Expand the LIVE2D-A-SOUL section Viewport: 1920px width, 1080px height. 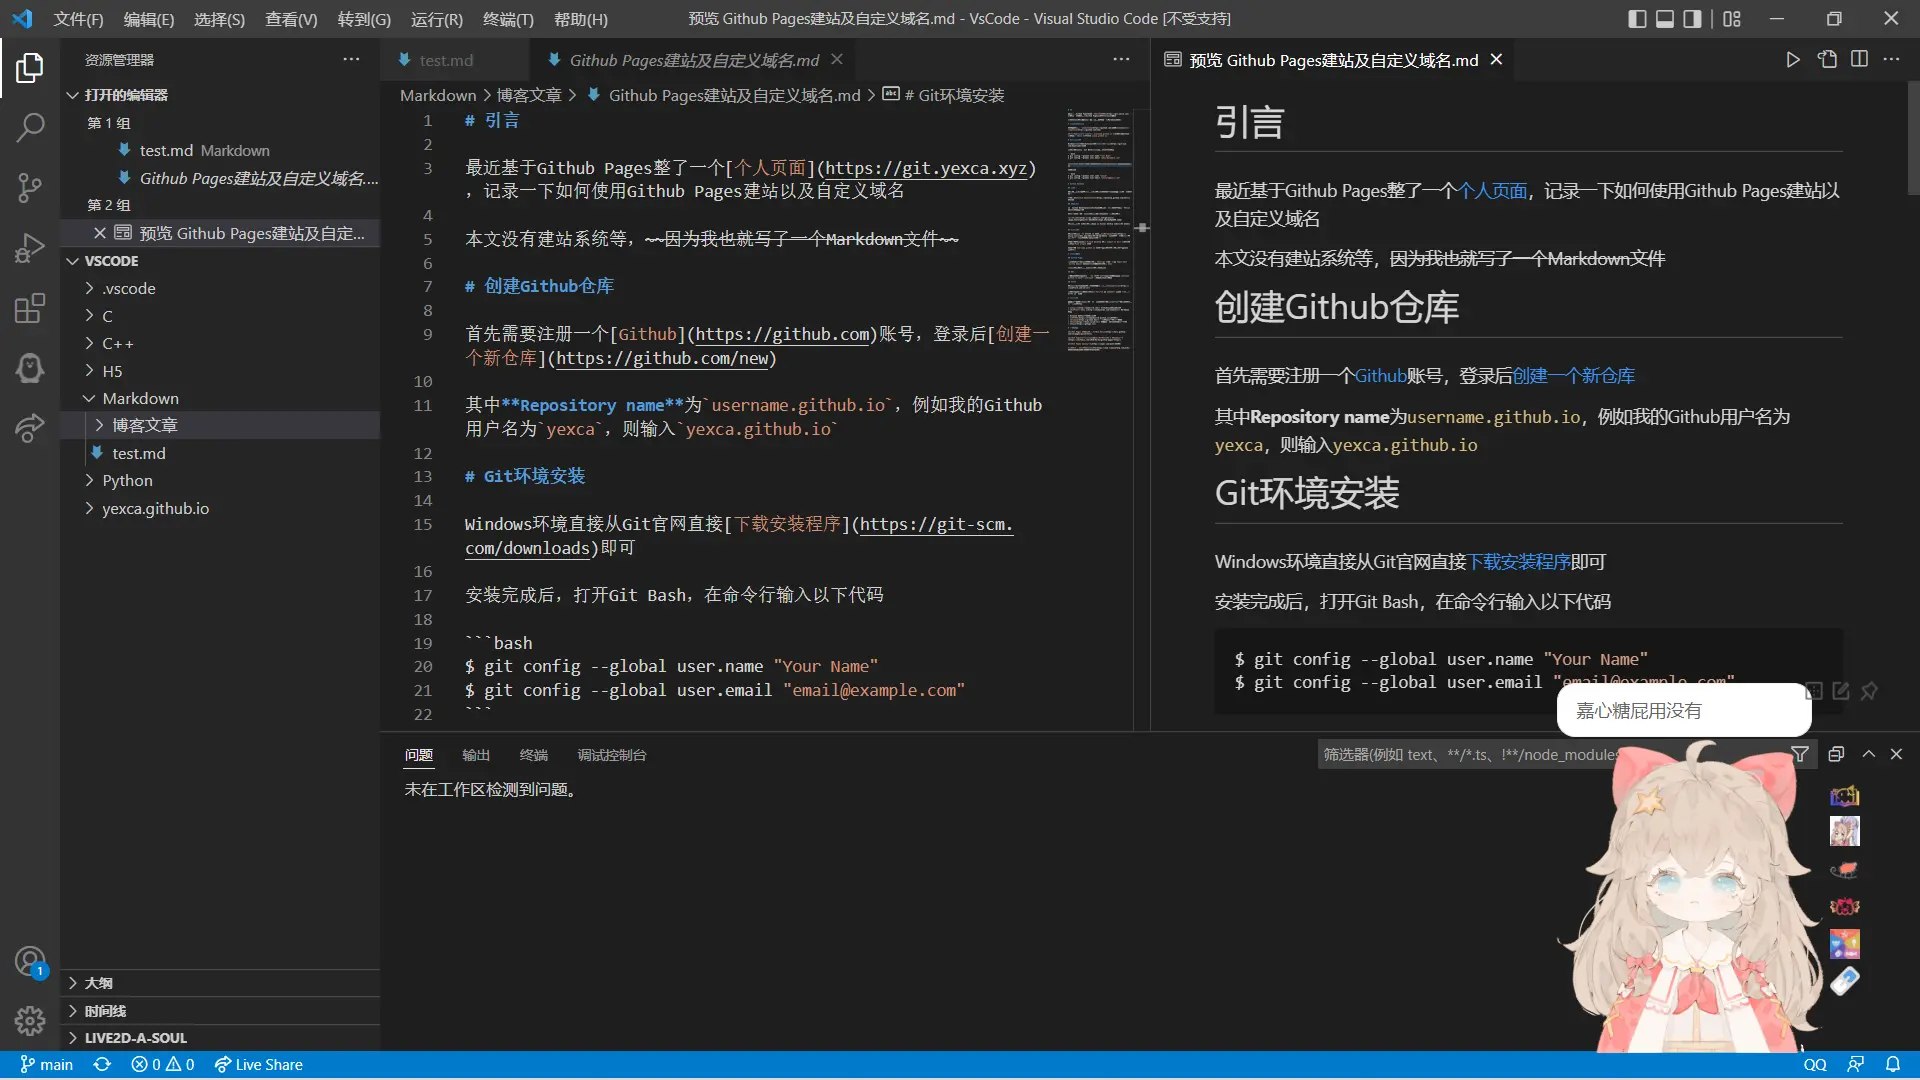(x=220, y=1038)
